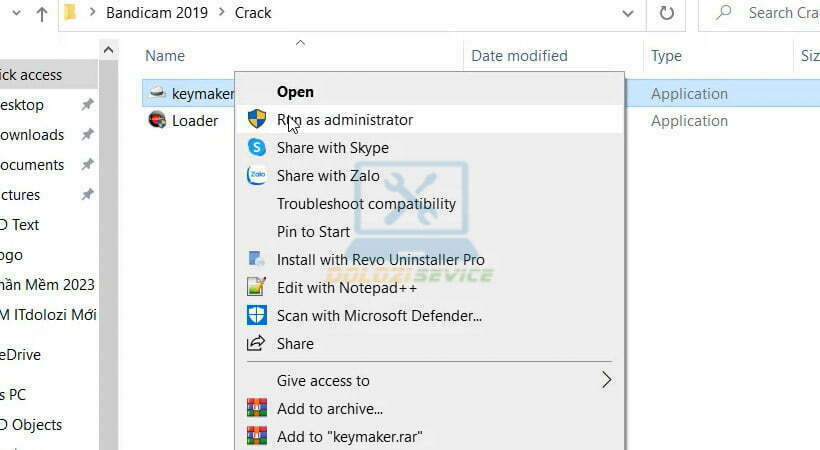
Task: Click the Zalo icon in context menu
Action: click(257, 176)
